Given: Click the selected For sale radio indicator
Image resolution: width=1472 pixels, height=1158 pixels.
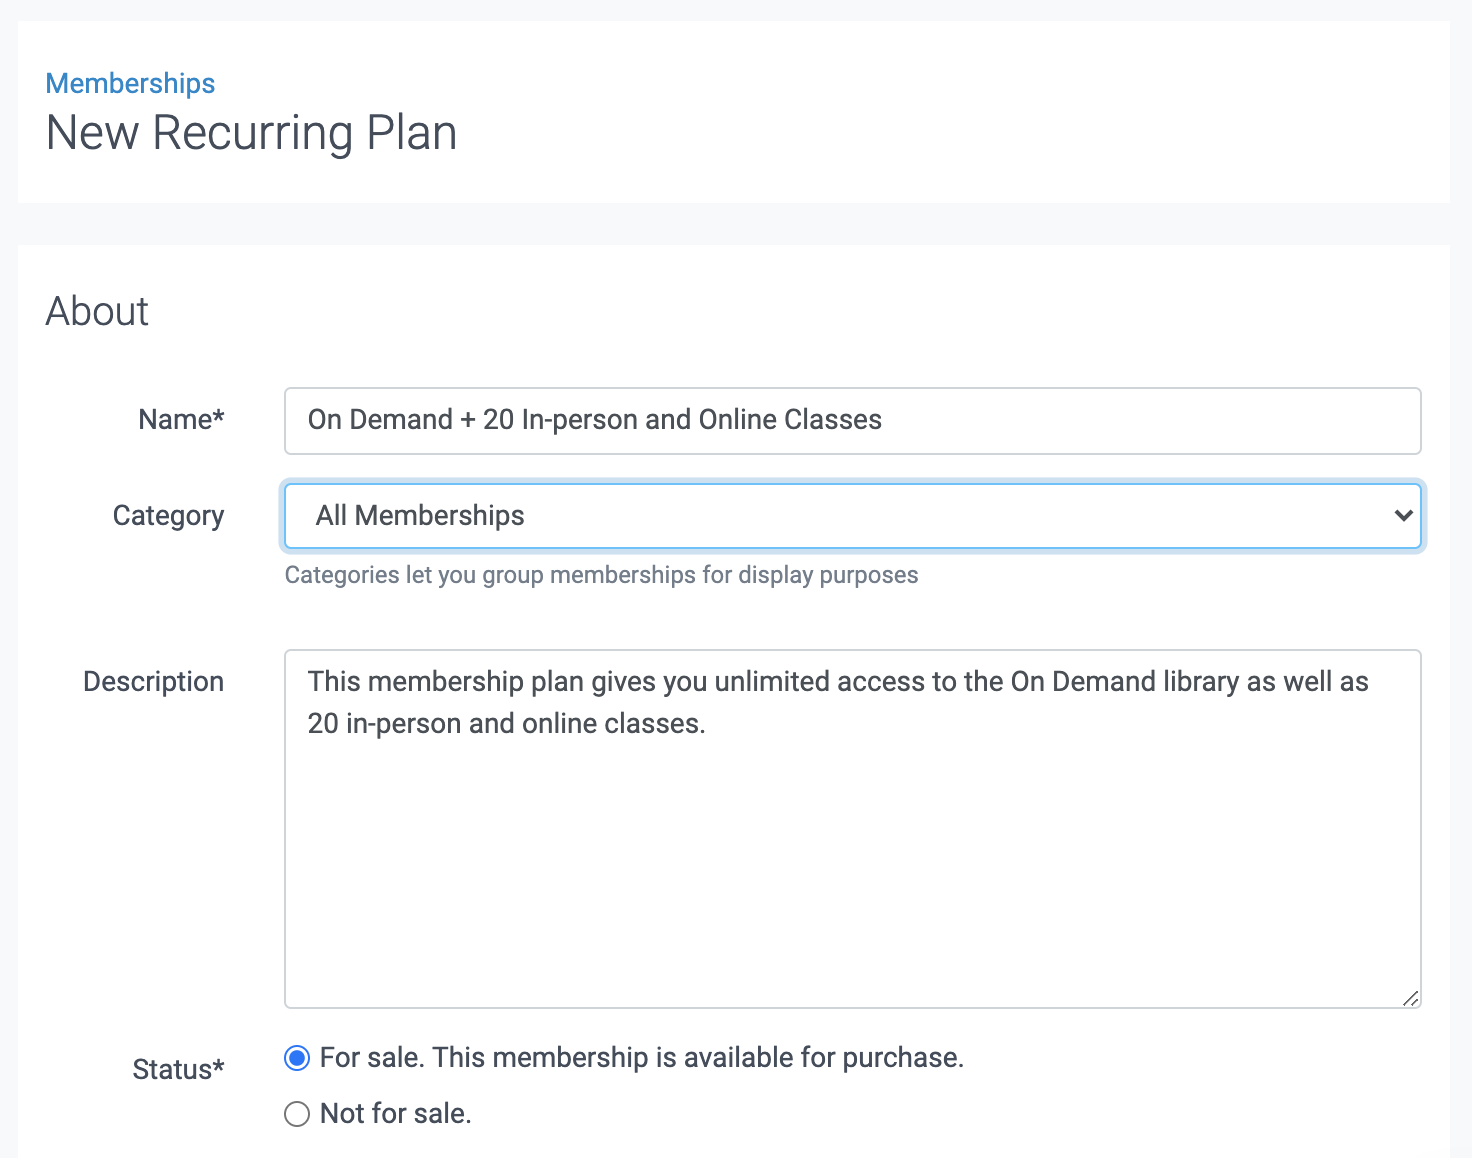Looking at the screenshot, I should pyautogui.click(x=296, y=1057).
